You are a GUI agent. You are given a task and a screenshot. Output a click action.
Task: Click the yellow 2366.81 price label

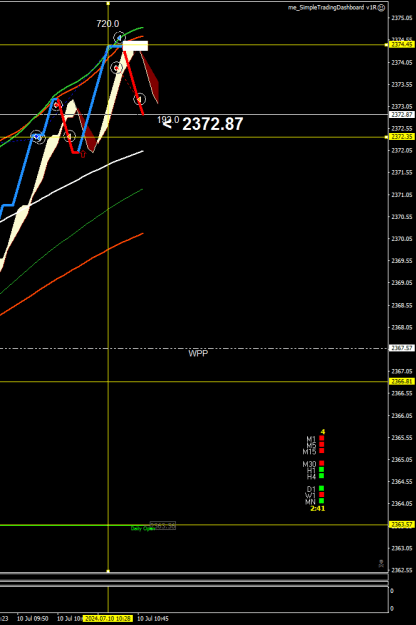pos(402,381)
